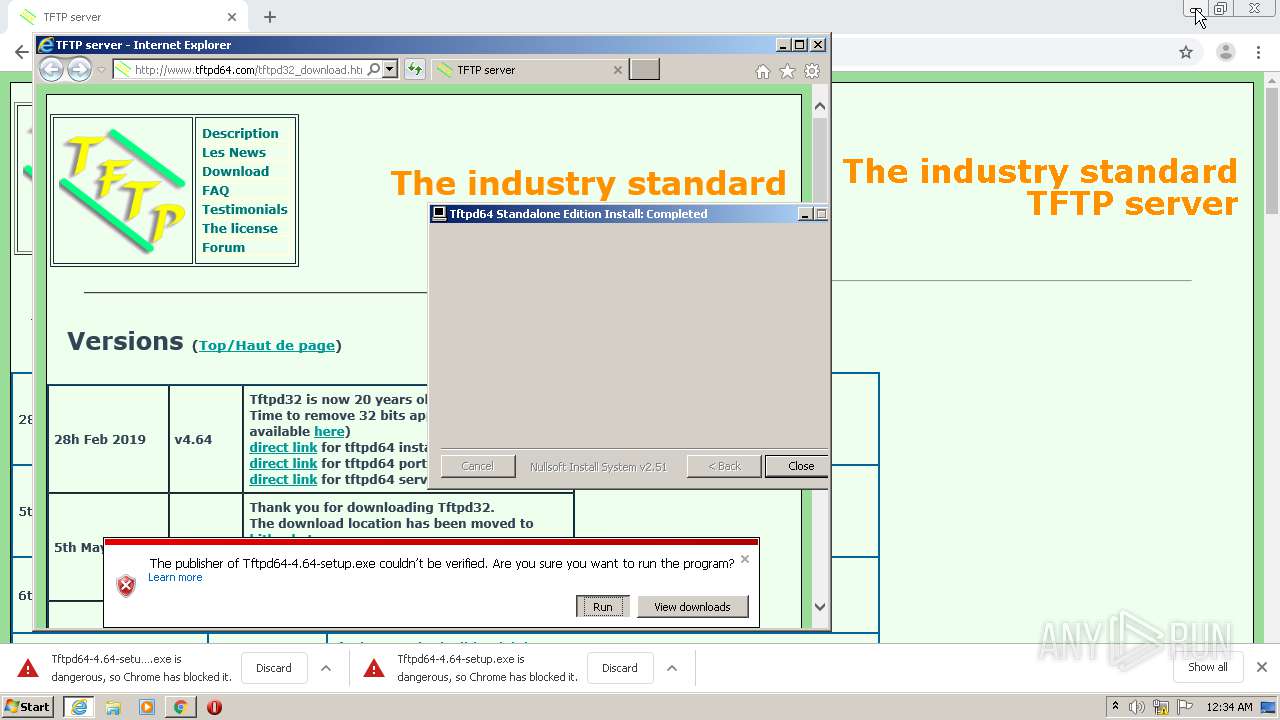Open Internet Explorer taskbar icon

(x=79, y=707)
